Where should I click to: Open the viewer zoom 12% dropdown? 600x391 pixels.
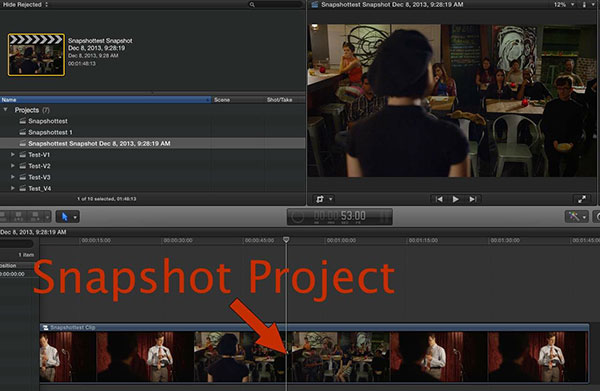564,5
